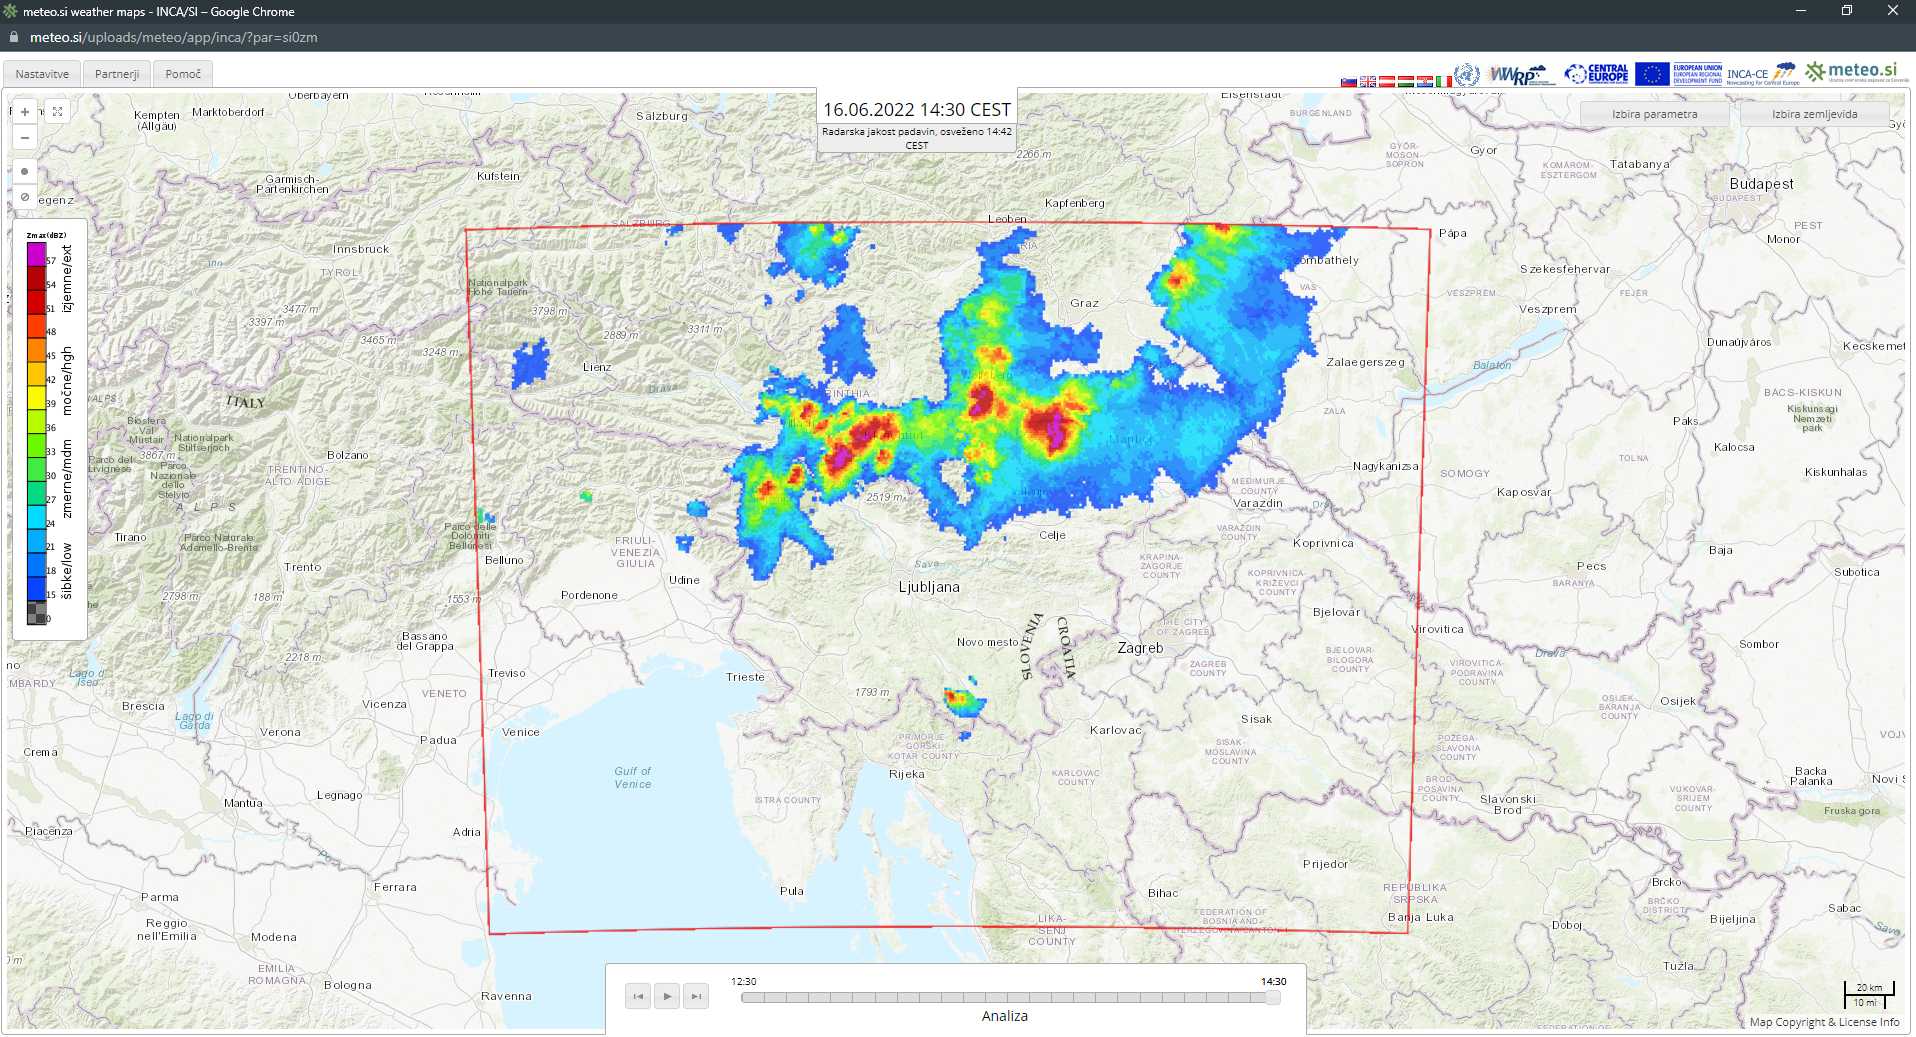
Task: Switch language with the Italian flag
Action: point(1444,81)
